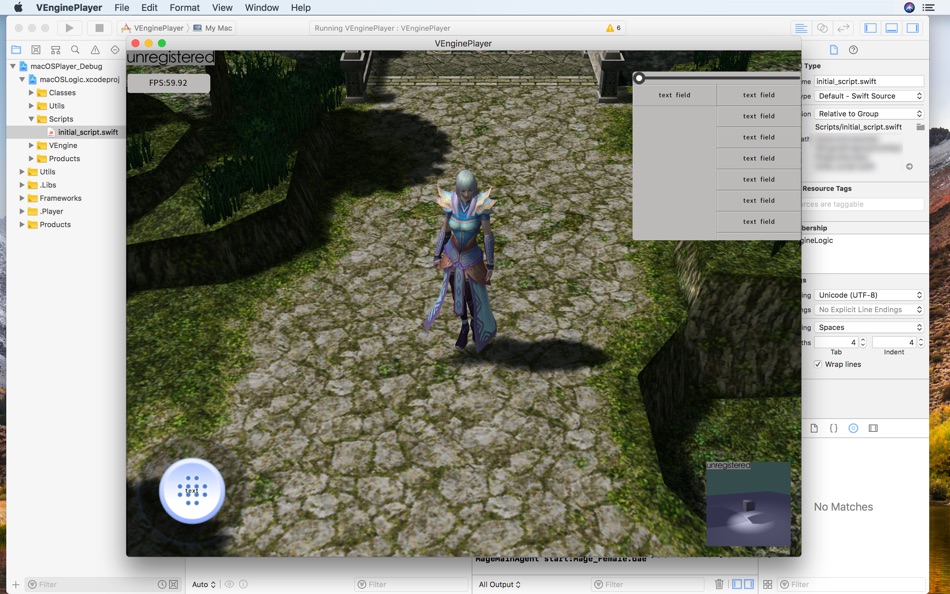Open the Object library icon
The height and width of the screenshot is (594, 950).
(x=853, y=428)
